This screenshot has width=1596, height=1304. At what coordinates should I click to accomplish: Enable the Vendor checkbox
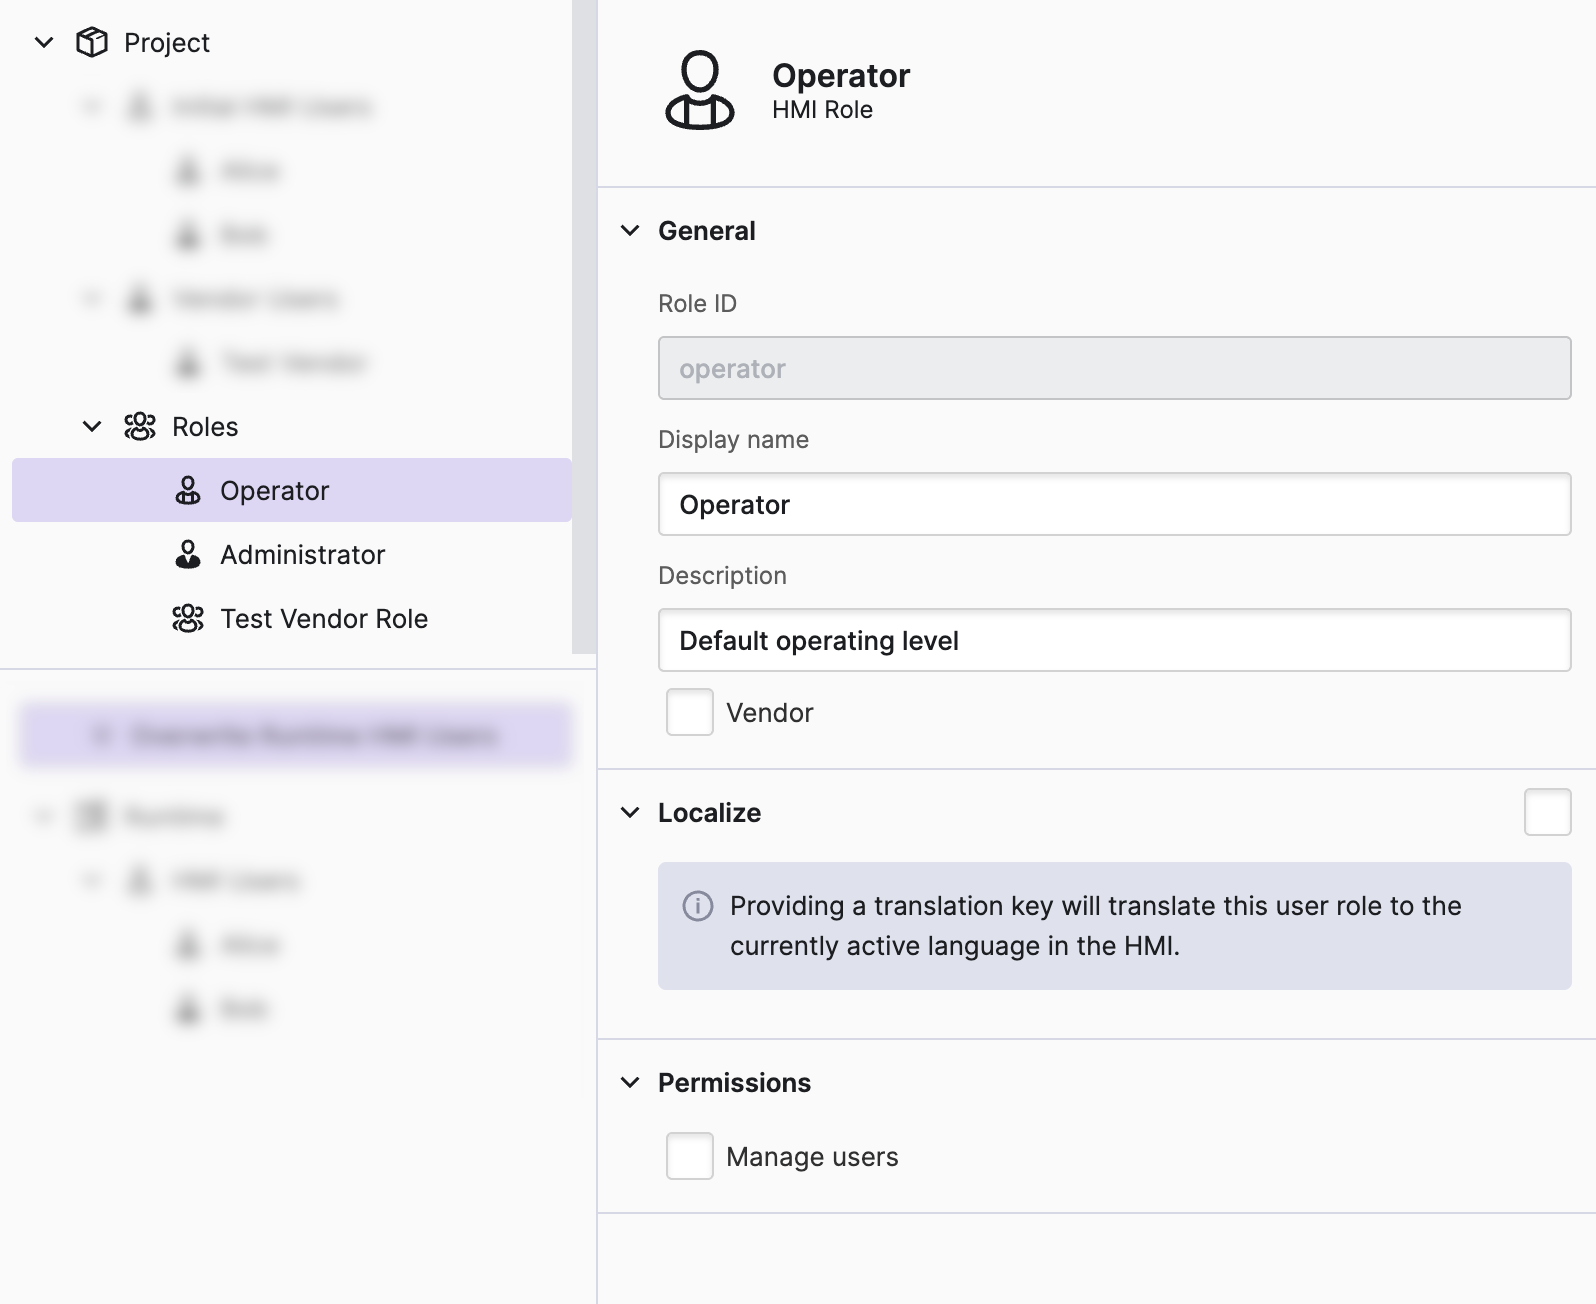tap(690, 712)
